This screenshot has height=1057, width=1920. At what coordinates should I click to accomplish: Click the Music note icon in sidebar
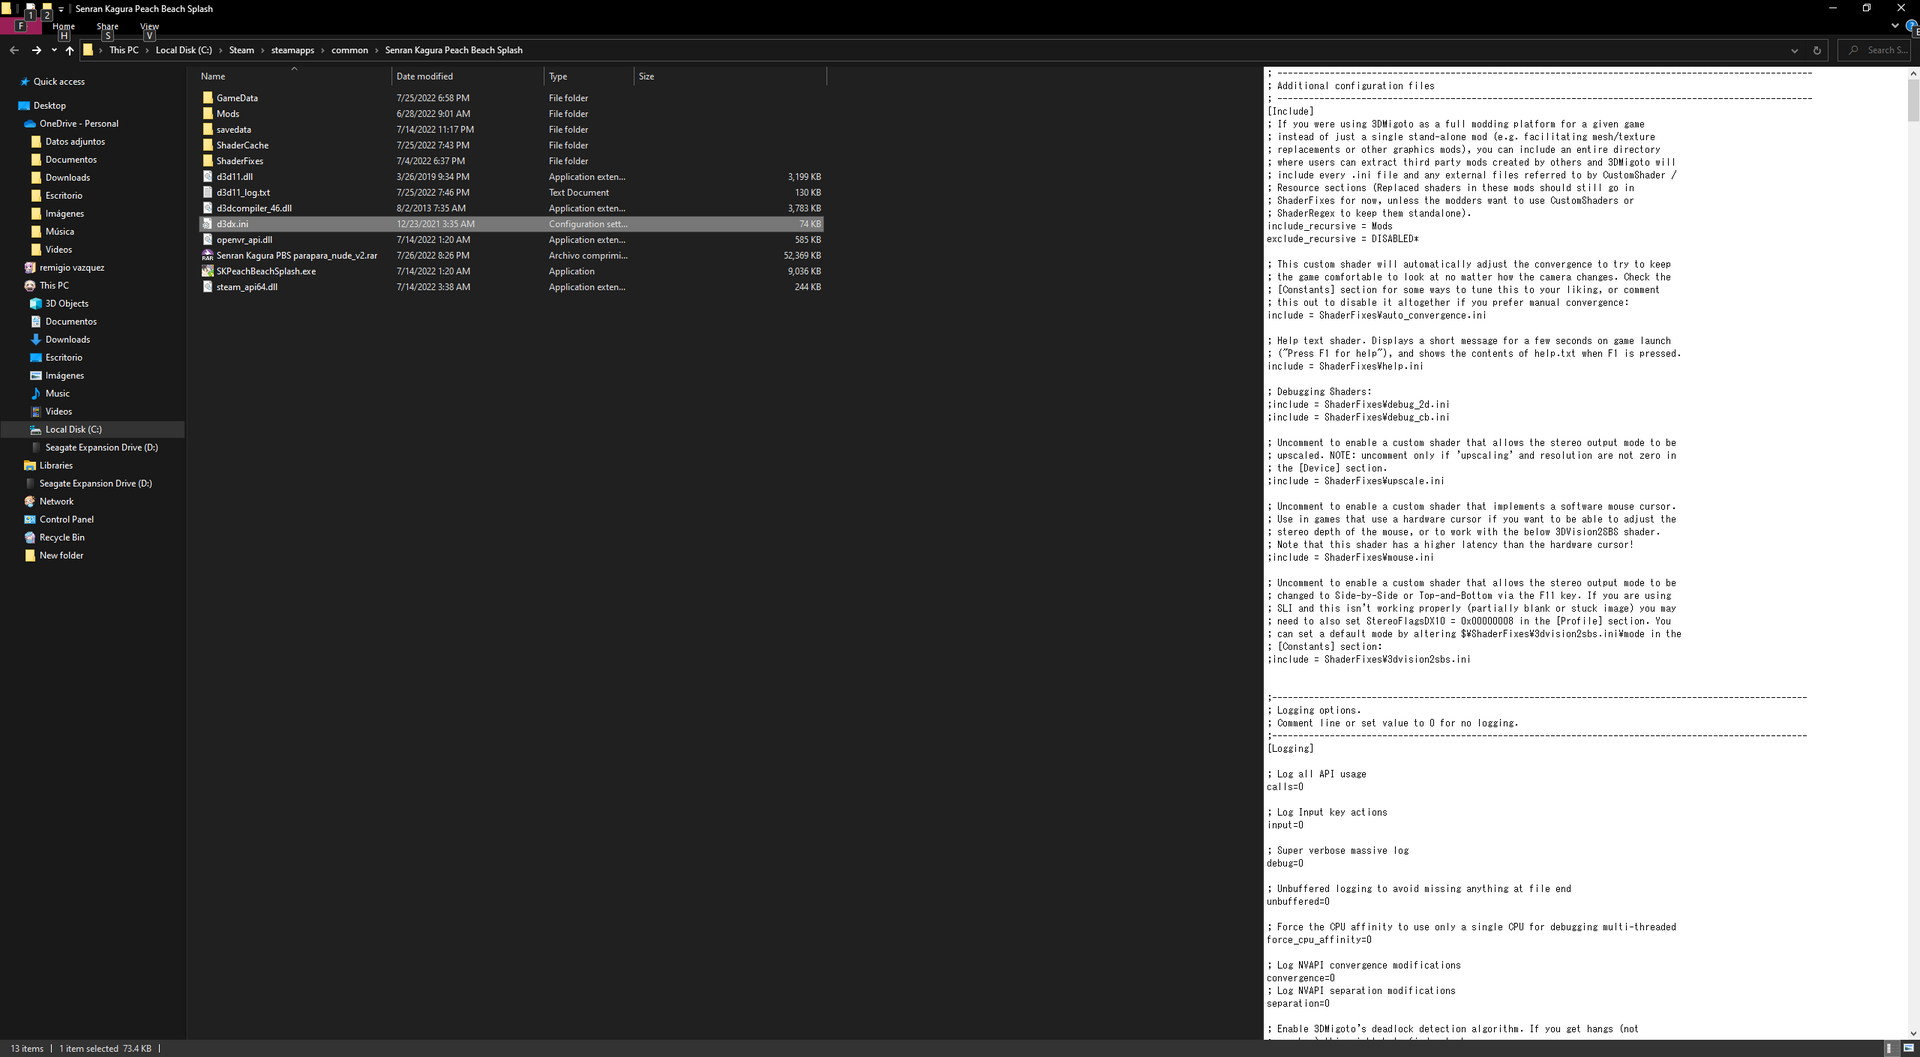(x=36, y=394)
